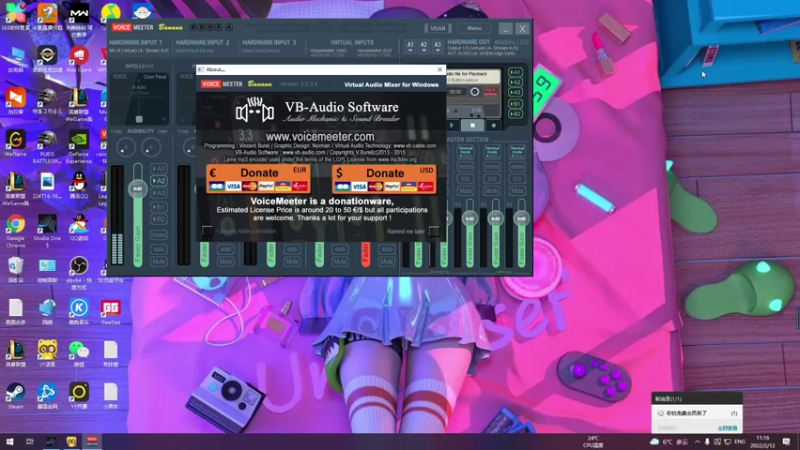Toggle A2 routing on Hardware Input 1 strip

159,181
